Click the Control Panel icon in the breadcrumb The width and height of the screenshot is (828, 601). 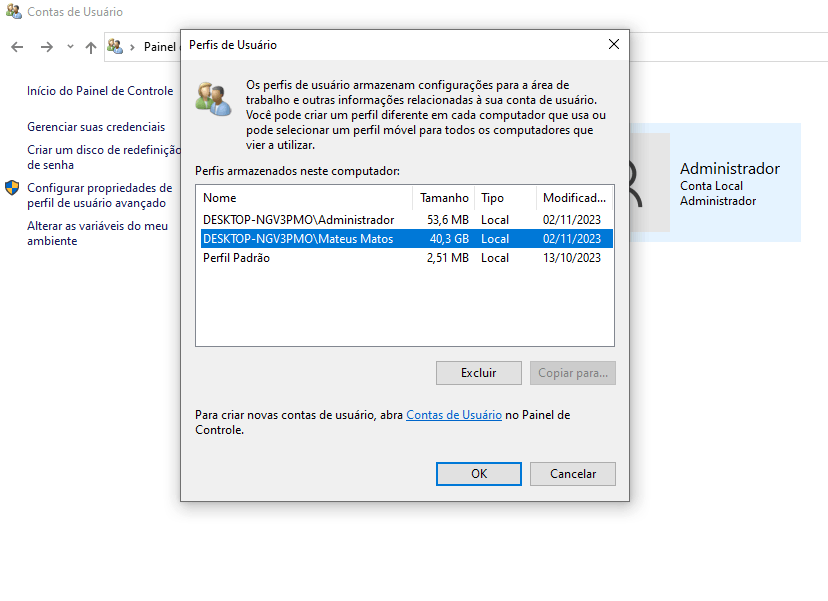tap(114, 46)
